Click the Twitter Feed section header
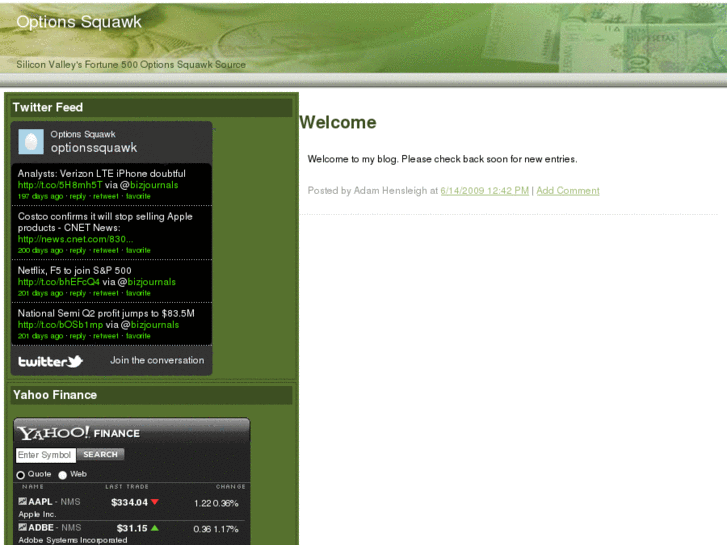 coord(152,108)
